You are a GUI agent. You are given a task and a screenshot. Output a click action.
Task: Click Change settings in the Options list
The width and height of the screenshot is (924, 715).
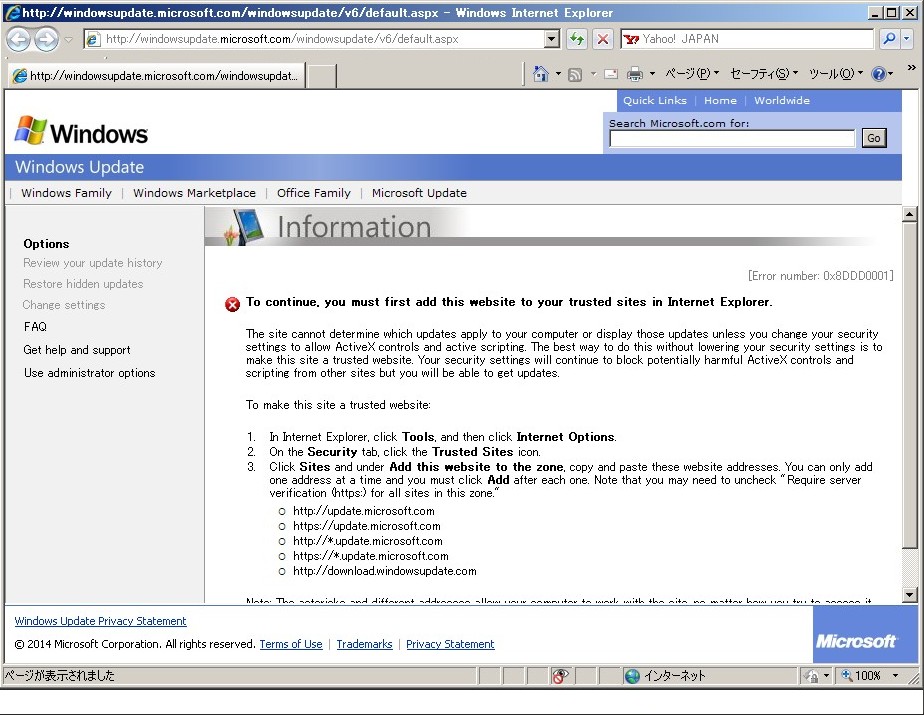pos(64,305)
